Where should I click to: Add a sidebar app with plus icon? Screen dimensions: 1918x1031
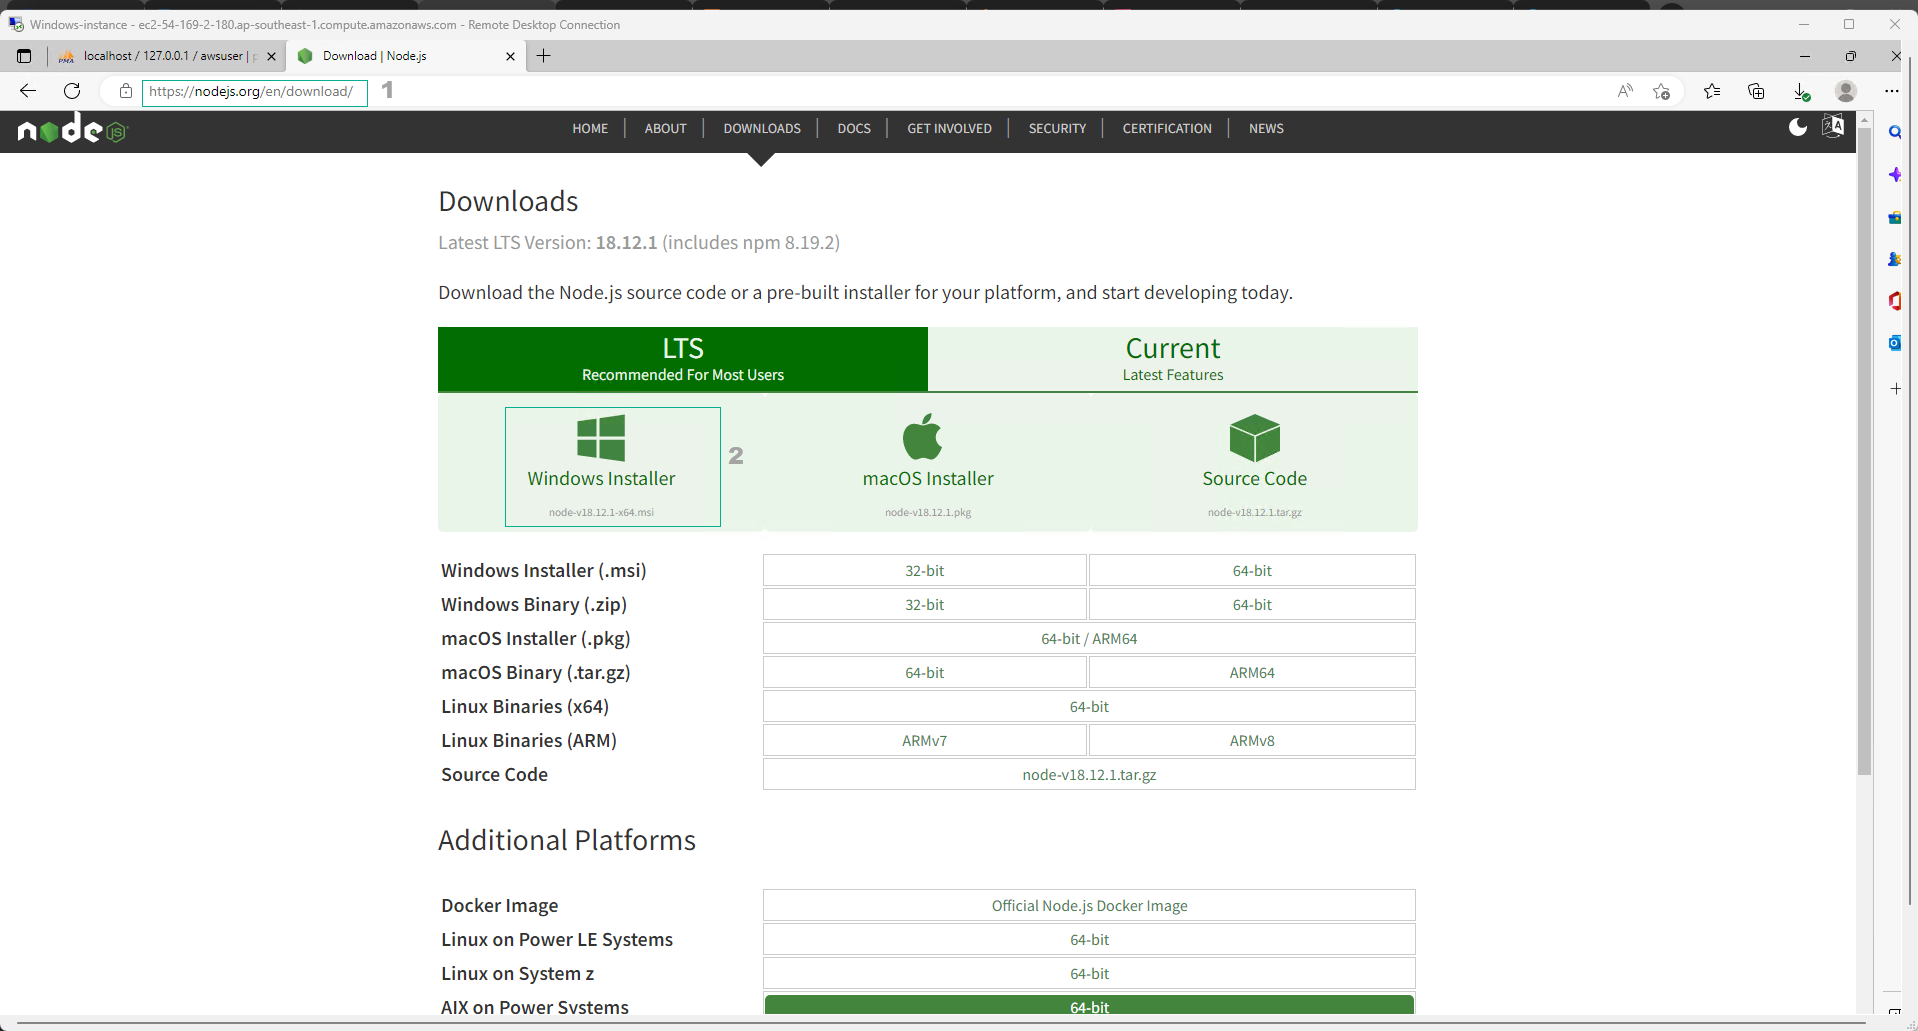click(x=1895, y=388)
